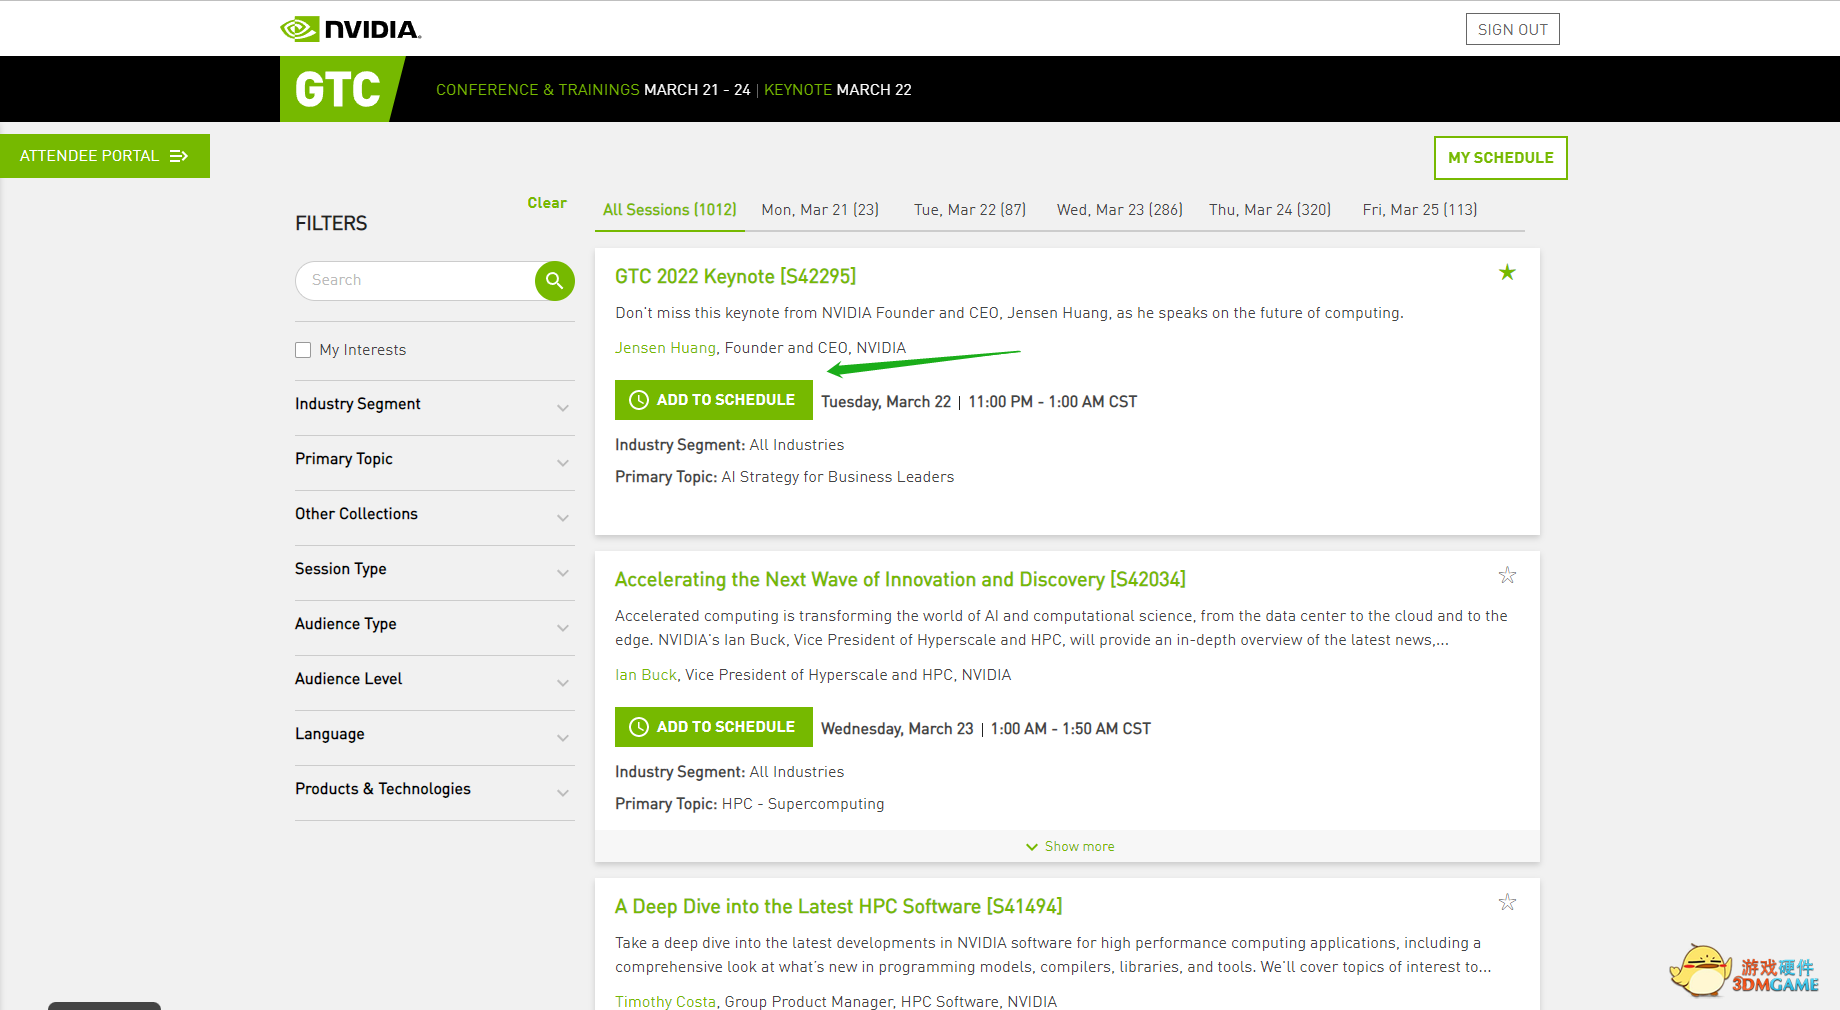This screenshot has height=1010, width=1840.
Task: Switch to the Wed, Mar 23 tab
Action: tap(1120, 210)
